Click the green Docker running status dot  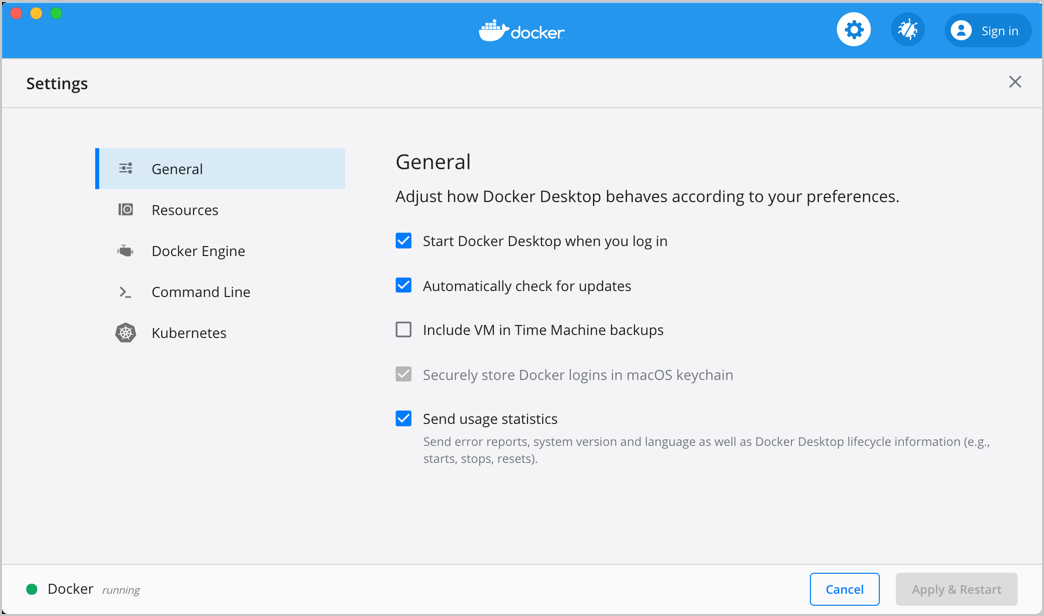pos(32,589)
